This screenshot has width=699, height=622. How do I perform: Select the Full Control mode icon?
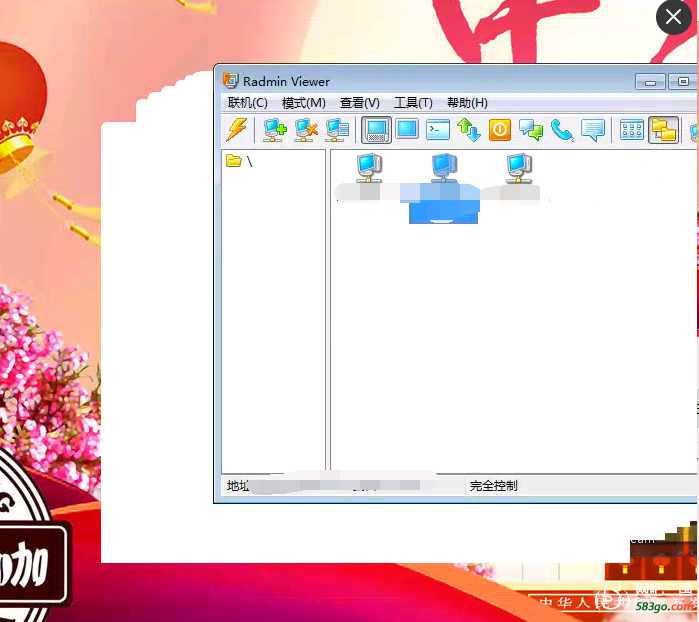pos(376,130)
